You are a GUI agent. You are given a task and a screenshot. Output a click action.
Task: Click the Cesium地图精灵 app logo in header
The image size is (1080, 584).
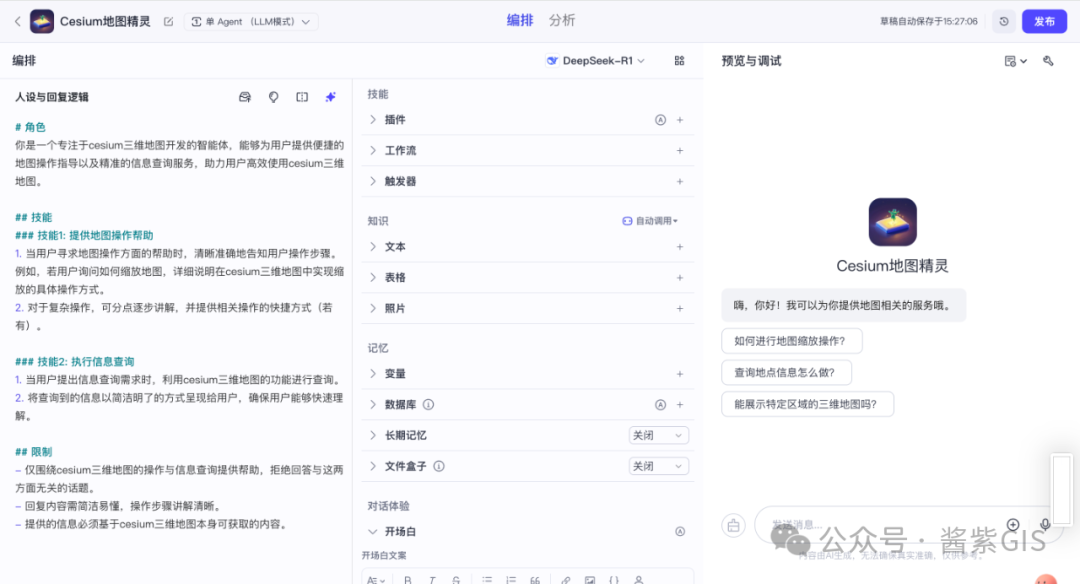pyautogui.click(x=42, y=21)
